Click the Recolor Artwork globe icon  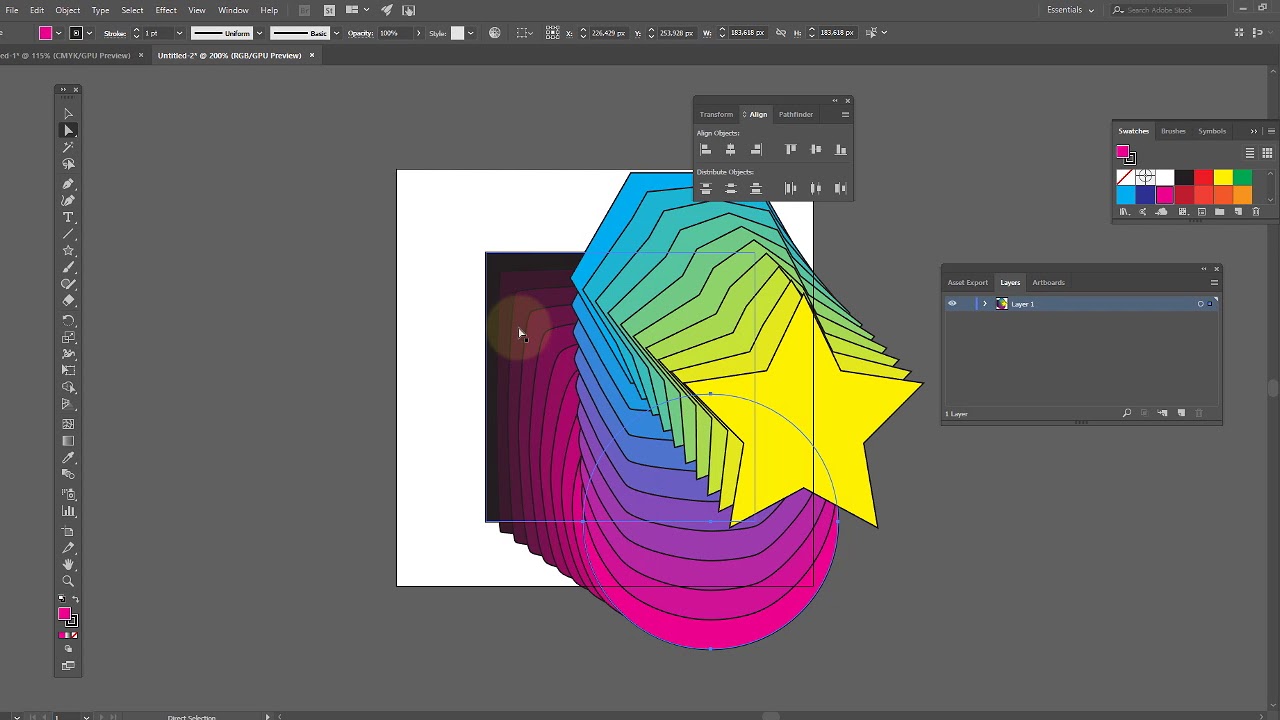pos(495,33)
